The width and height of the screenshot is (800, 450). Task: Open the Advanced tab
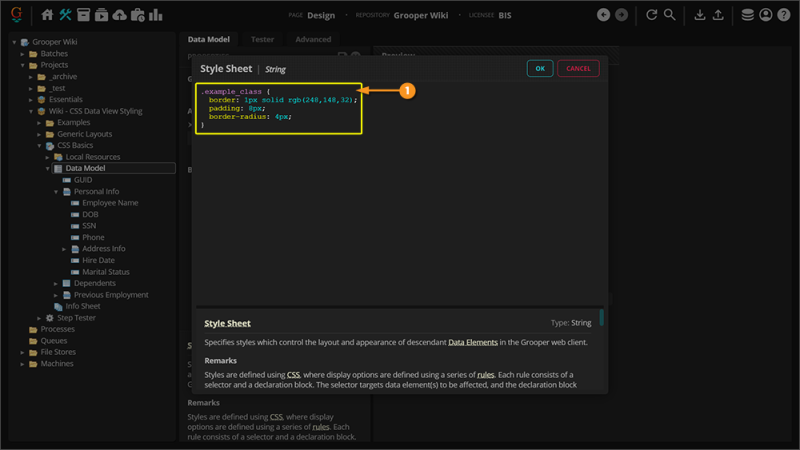tap(313, 39)
